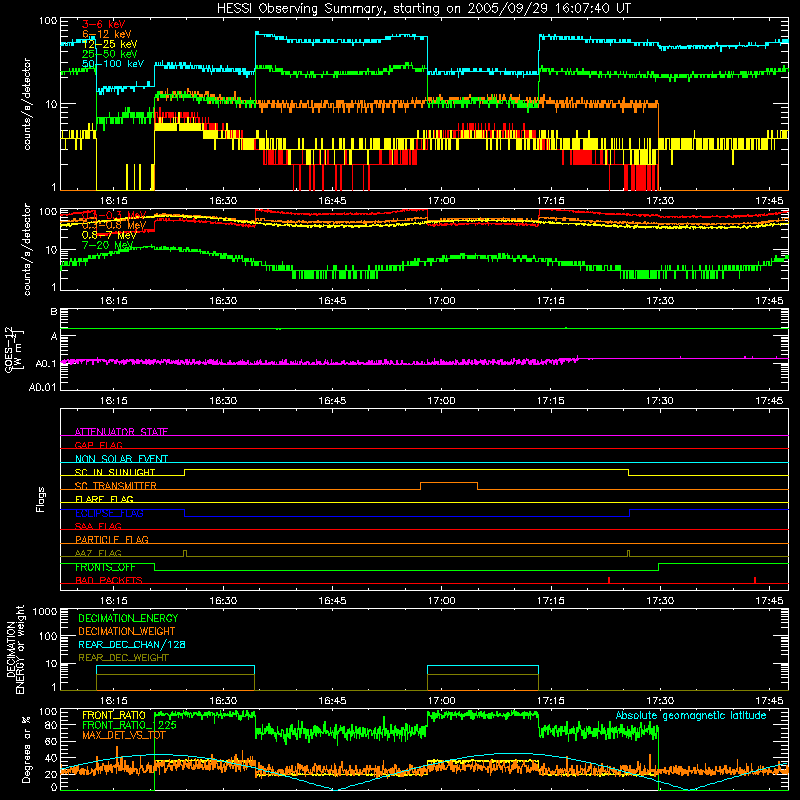Click the AAZ_FLAG label
This screenshot has width=800, height=800.
98,553
